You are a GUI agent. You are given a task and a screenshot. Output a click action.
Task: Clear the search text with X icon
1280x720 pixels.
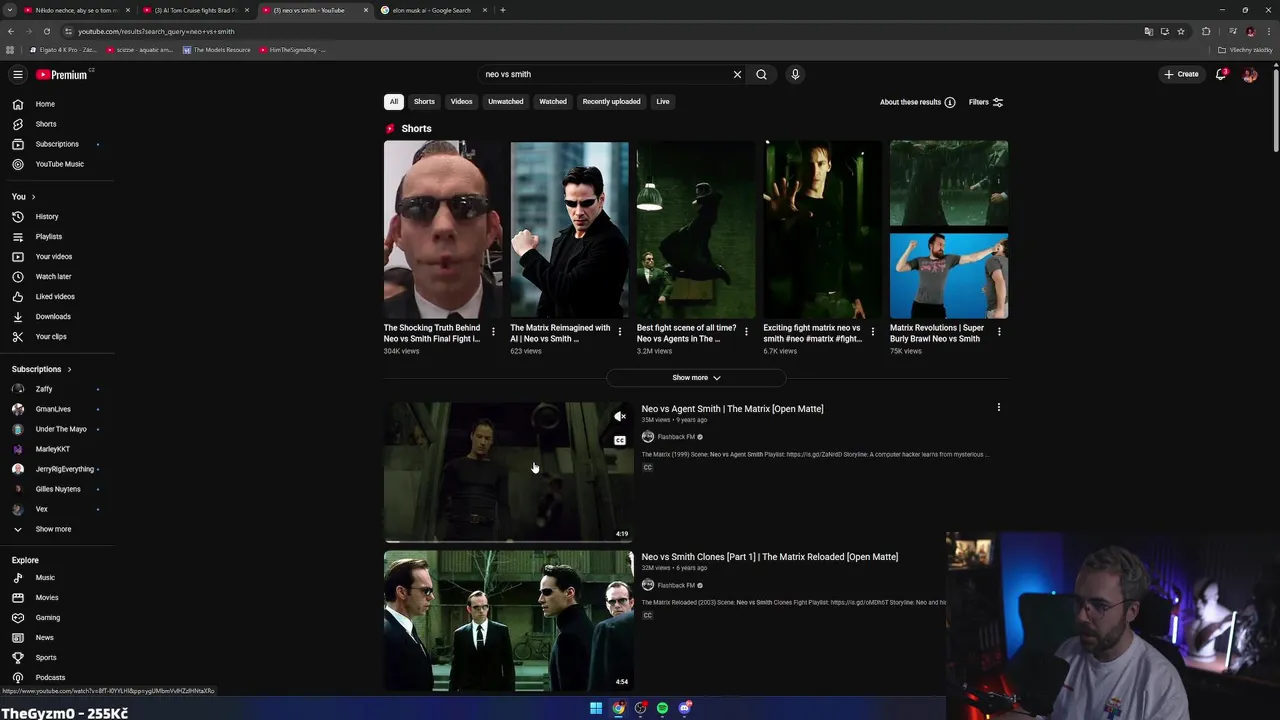point(737,74)
